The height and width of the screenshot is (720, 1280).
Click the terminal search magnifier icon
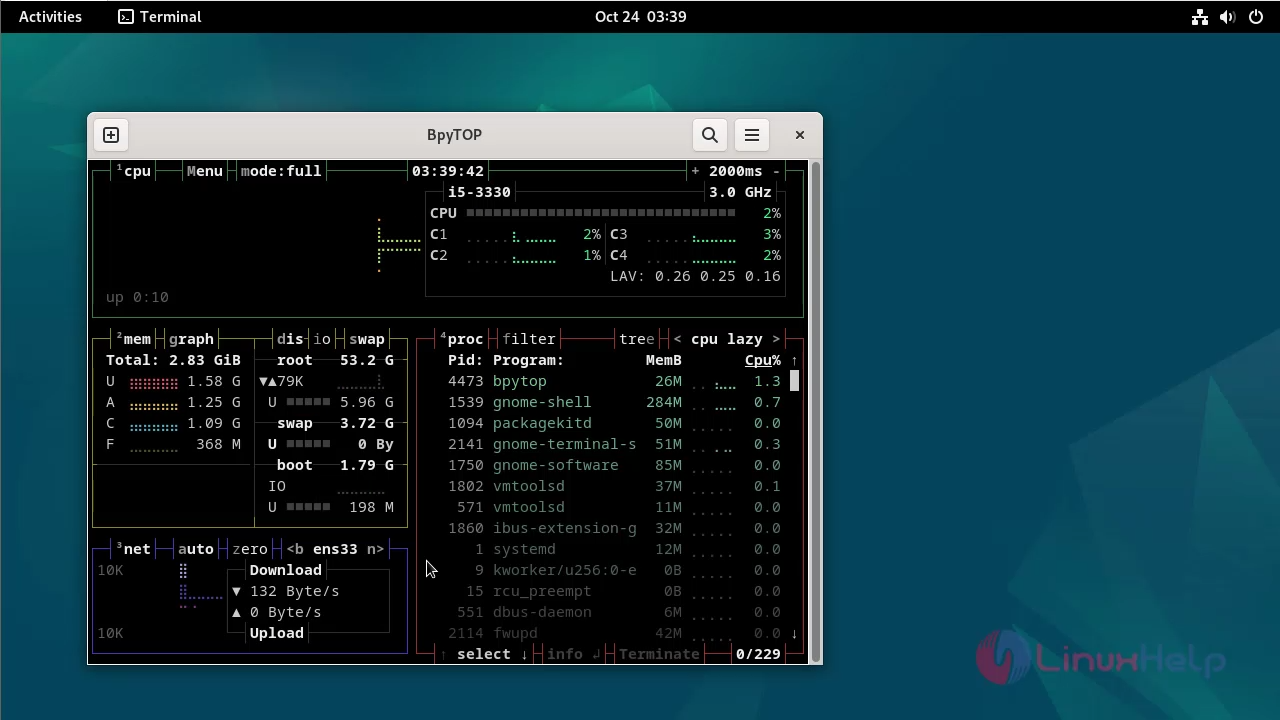point(710,135)
